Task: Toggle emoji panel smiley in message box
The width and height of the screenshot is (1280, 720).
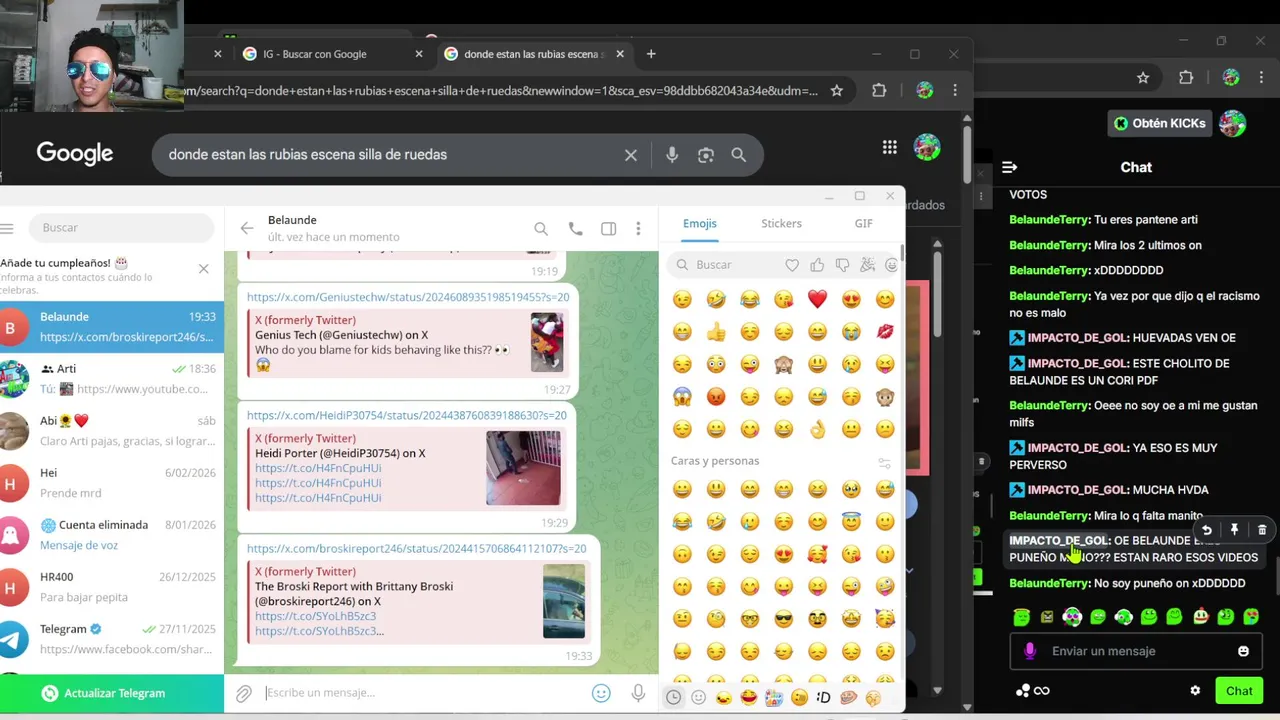Action: pos(601,693)
